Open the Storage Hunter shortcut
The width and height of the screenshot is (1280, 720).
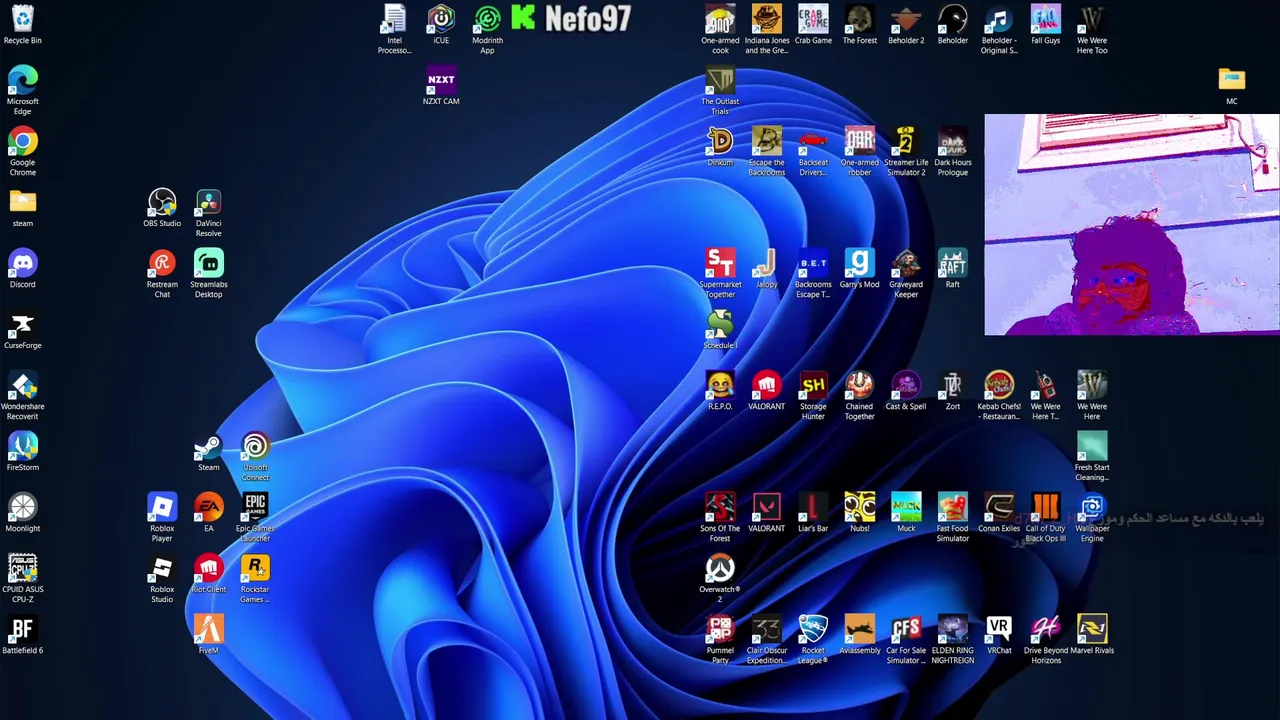pyautogui.click(x=813, y=396)
